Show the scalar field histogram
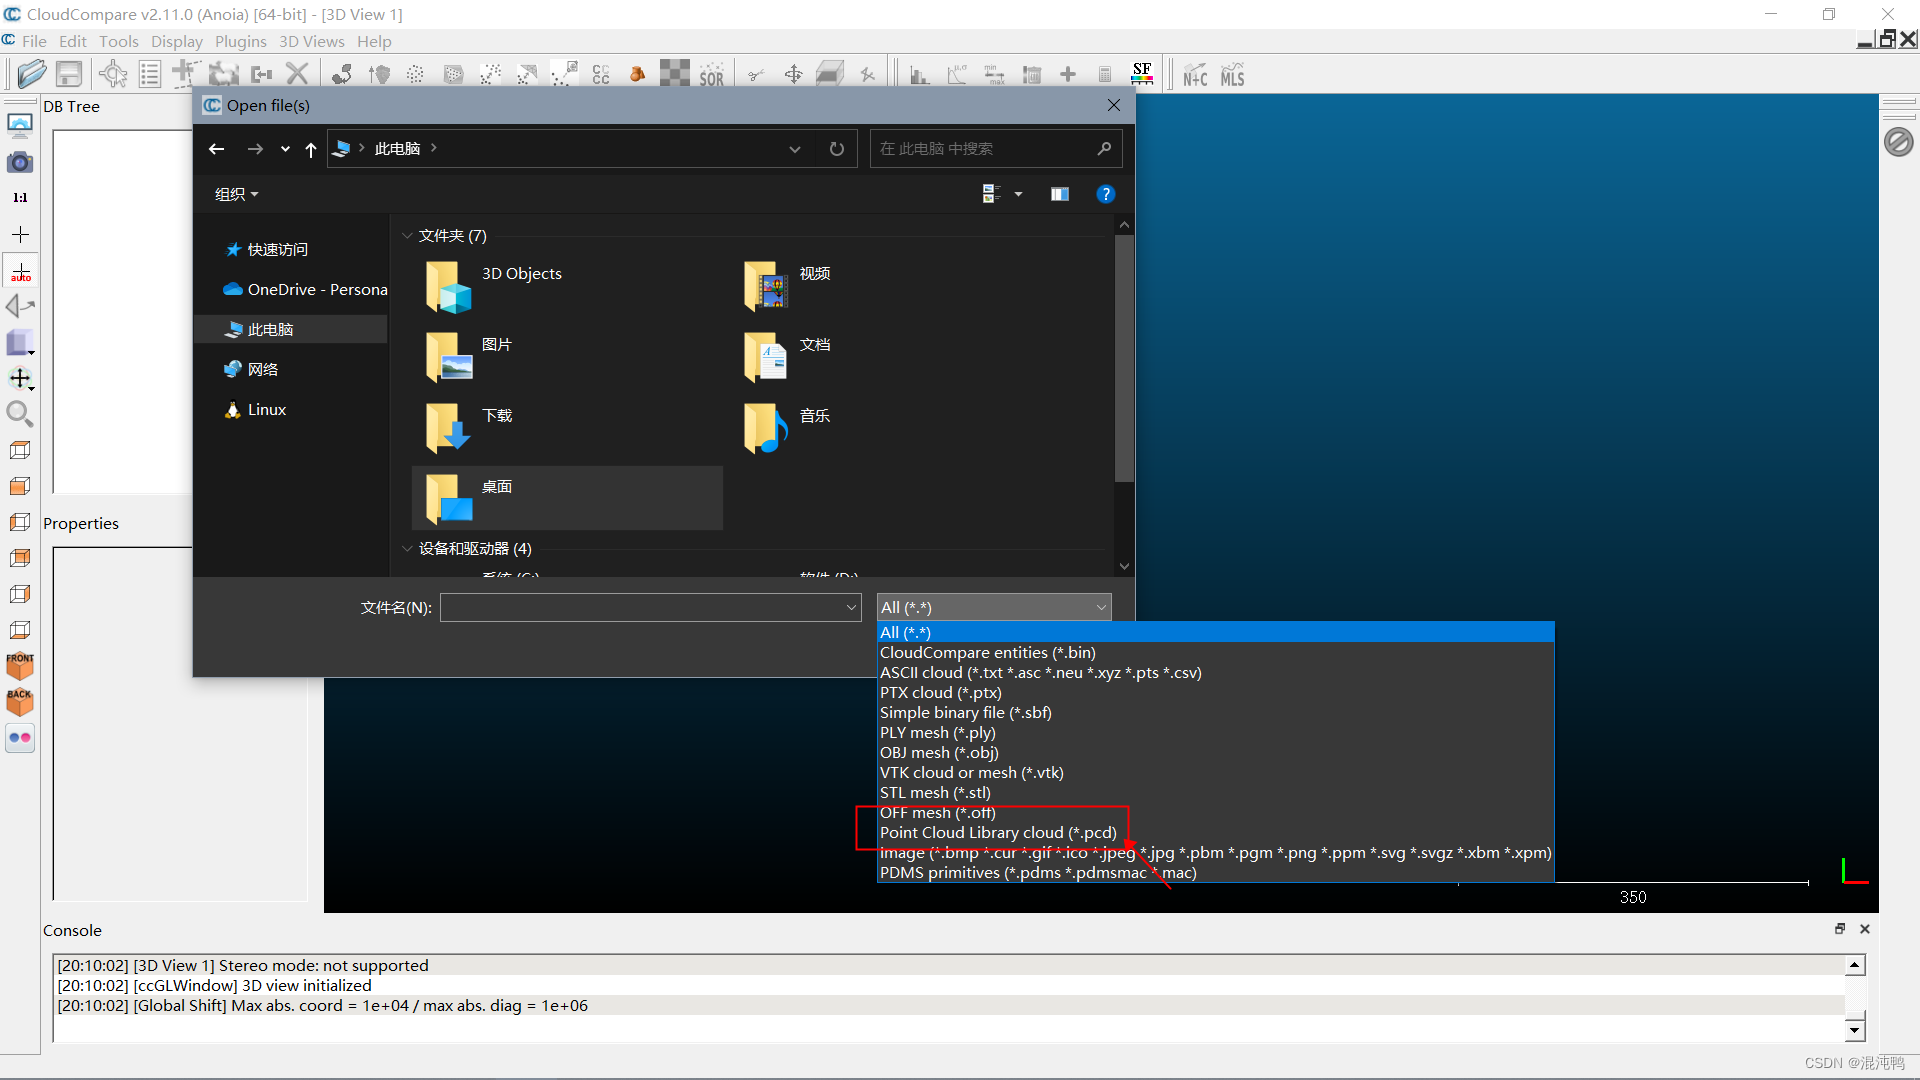This screenshot has height=1080, width=1920. point(919,75)
